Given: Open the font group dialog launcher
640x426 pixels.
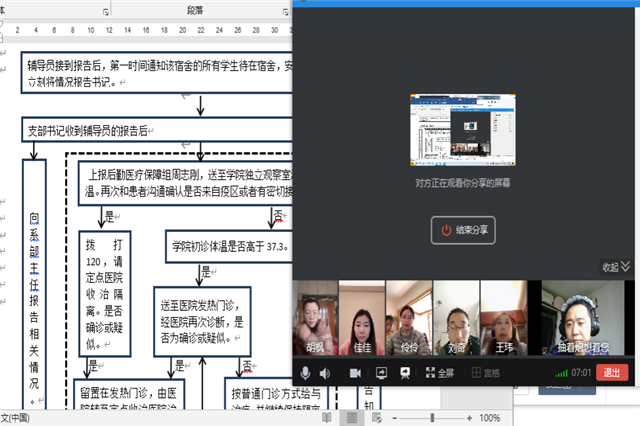Looking at the screenshot, I should (106, 10).
